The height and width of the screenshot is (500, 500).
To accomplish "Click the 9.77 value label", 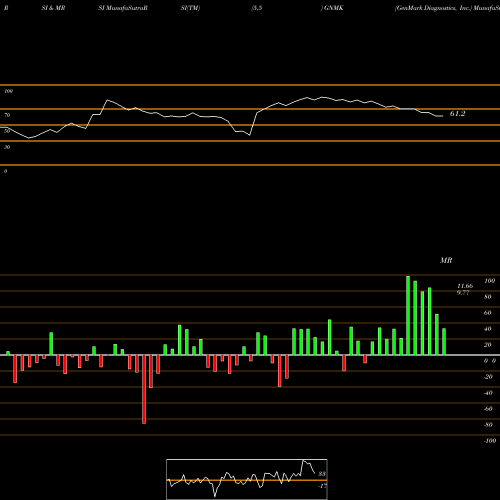I will pyautogui.click(x=463, y=293).
